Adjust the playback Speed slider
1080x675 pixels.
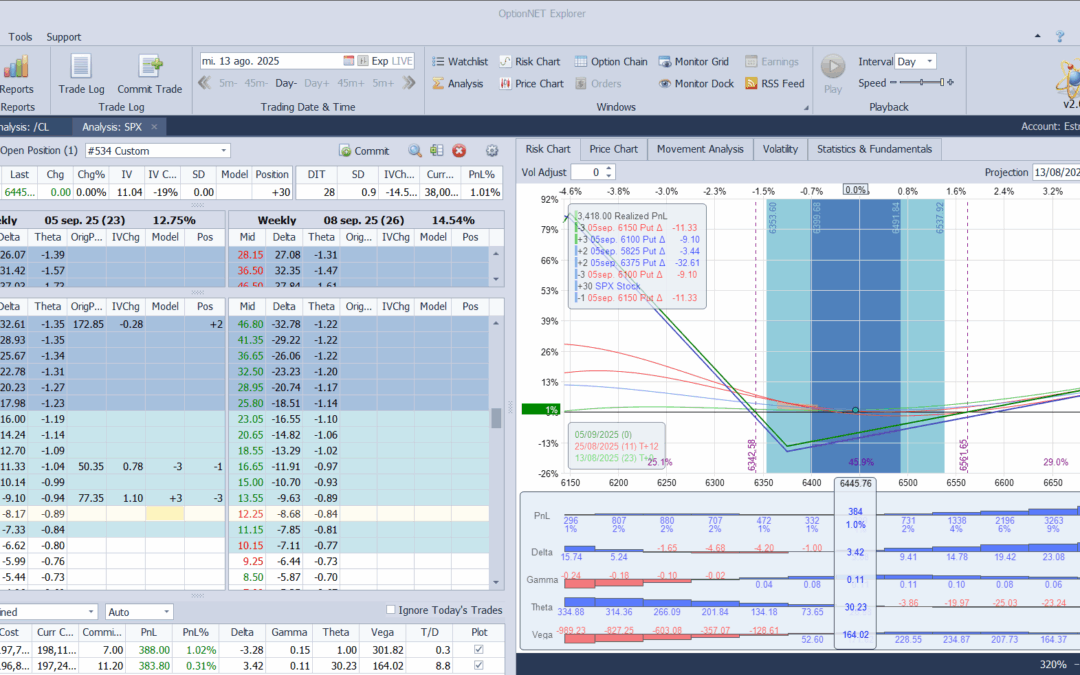(x=920, y=83)
